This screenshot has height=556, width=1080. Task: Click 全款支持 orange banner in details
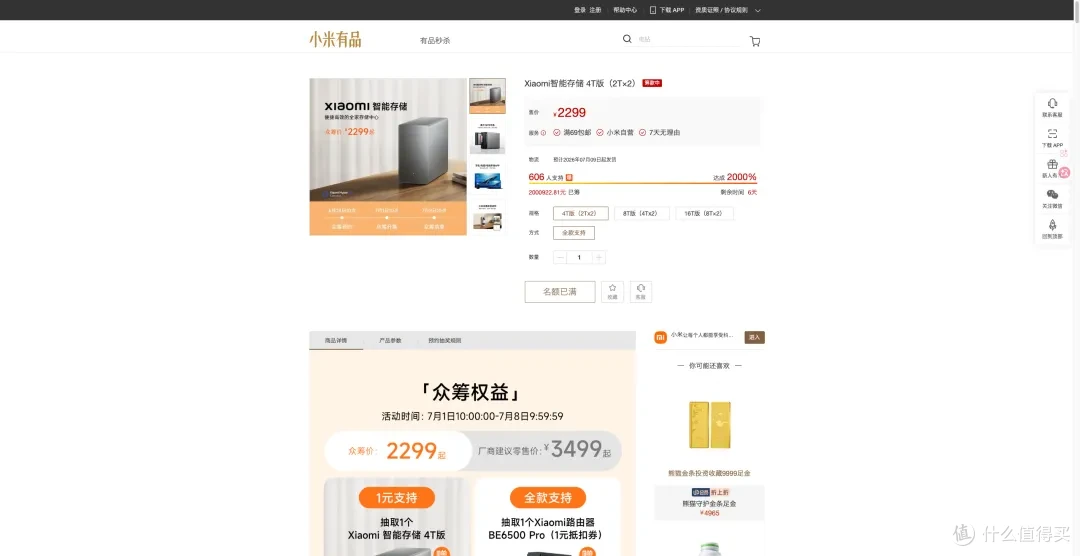coord(548,497)
